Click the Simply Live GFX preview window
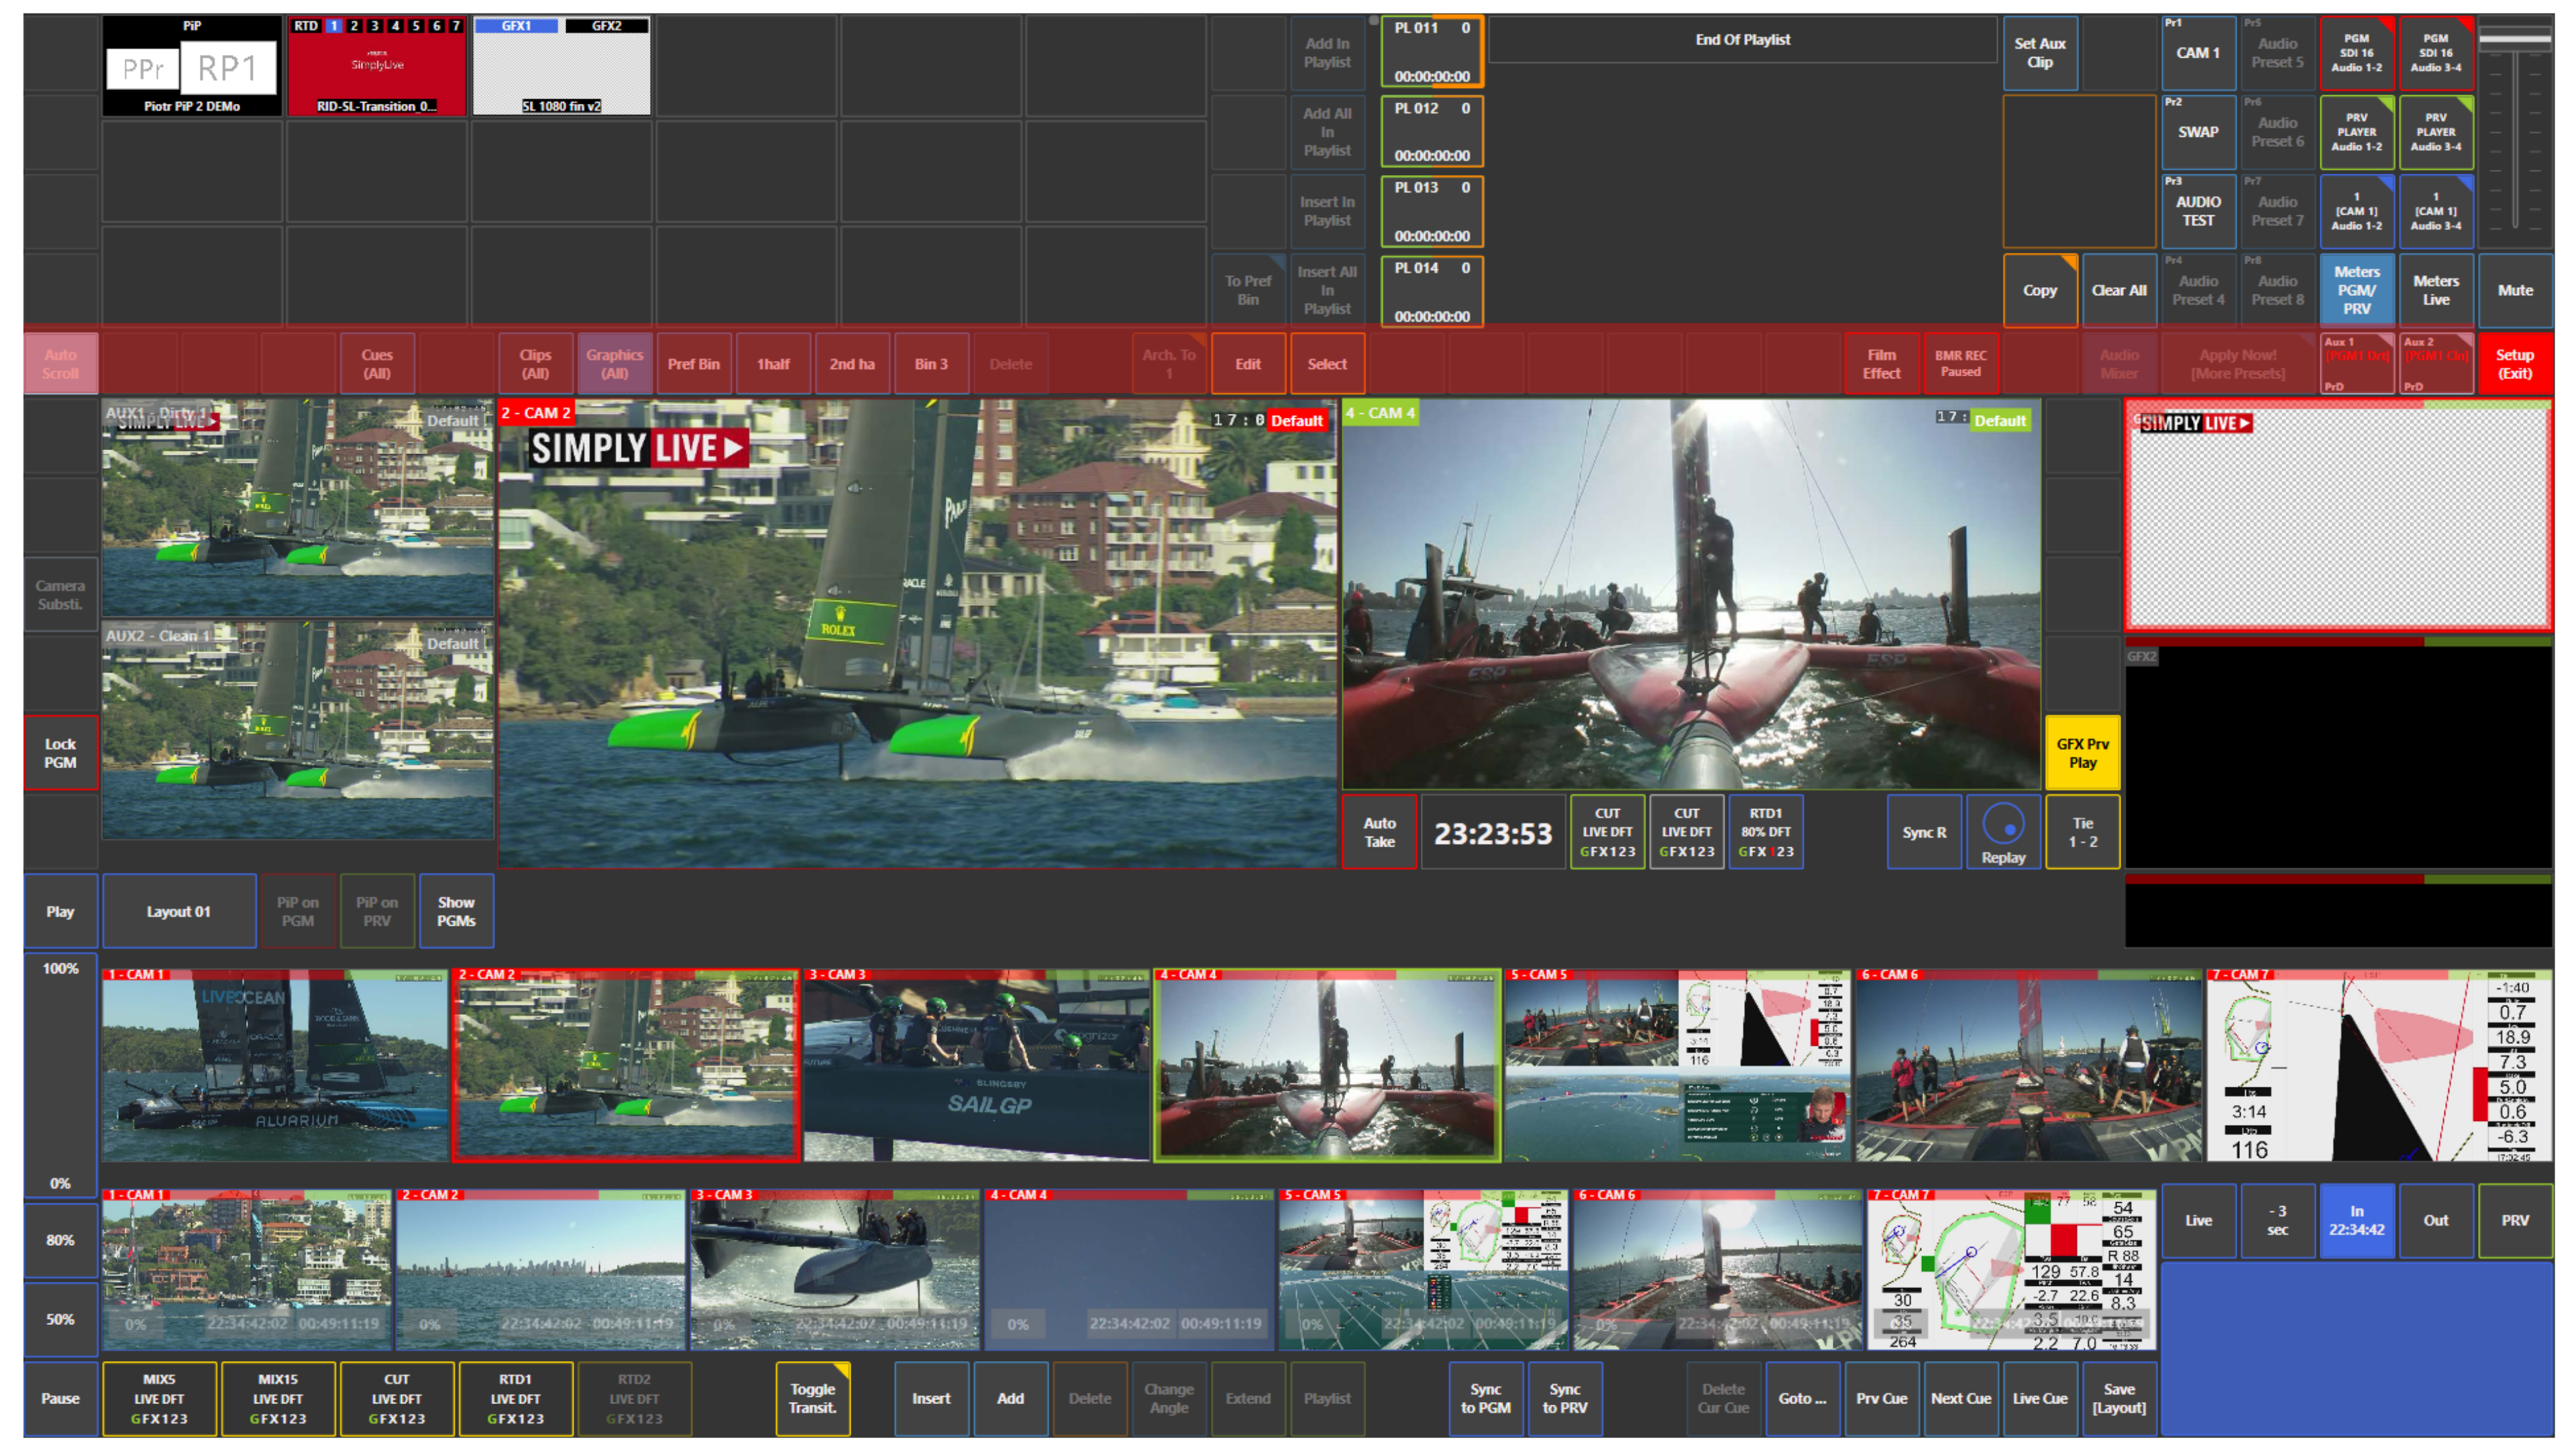Image resolution: width=2576 pixels, height=1449 pixels. click(2338, 517)
